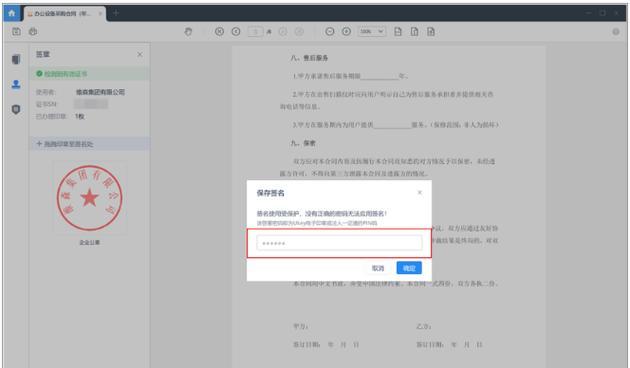Click the 乙方 signature line in document
630x368 pixels.
[423, 326]
